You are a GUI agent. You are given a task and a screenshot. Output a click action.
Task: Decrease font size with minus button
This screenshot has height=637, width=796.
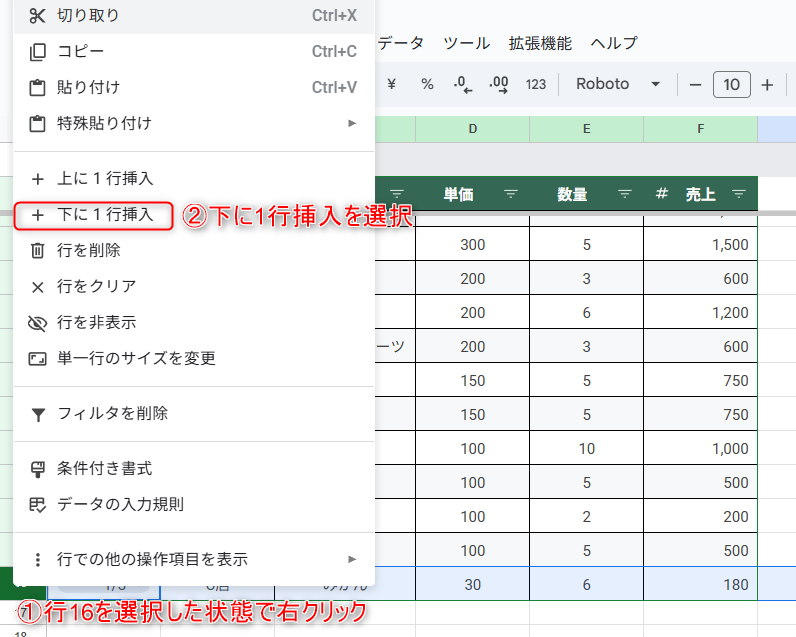695,85
